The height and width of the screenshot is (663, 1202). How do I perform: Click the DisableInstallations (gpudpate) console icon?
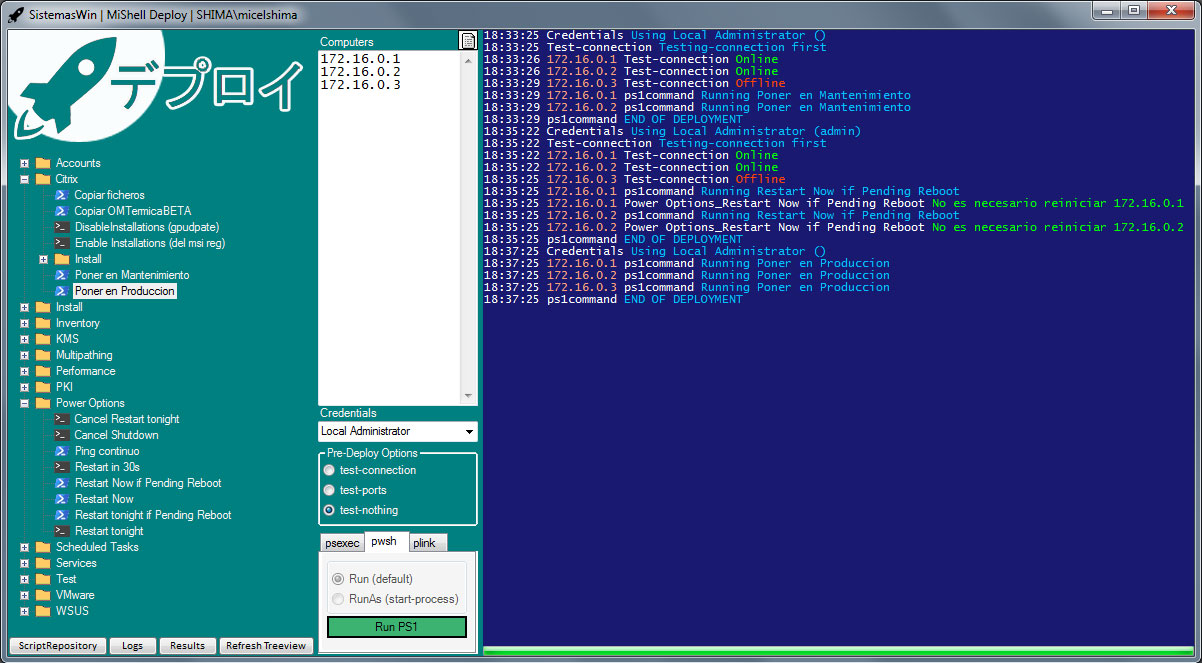click(60, 227)
